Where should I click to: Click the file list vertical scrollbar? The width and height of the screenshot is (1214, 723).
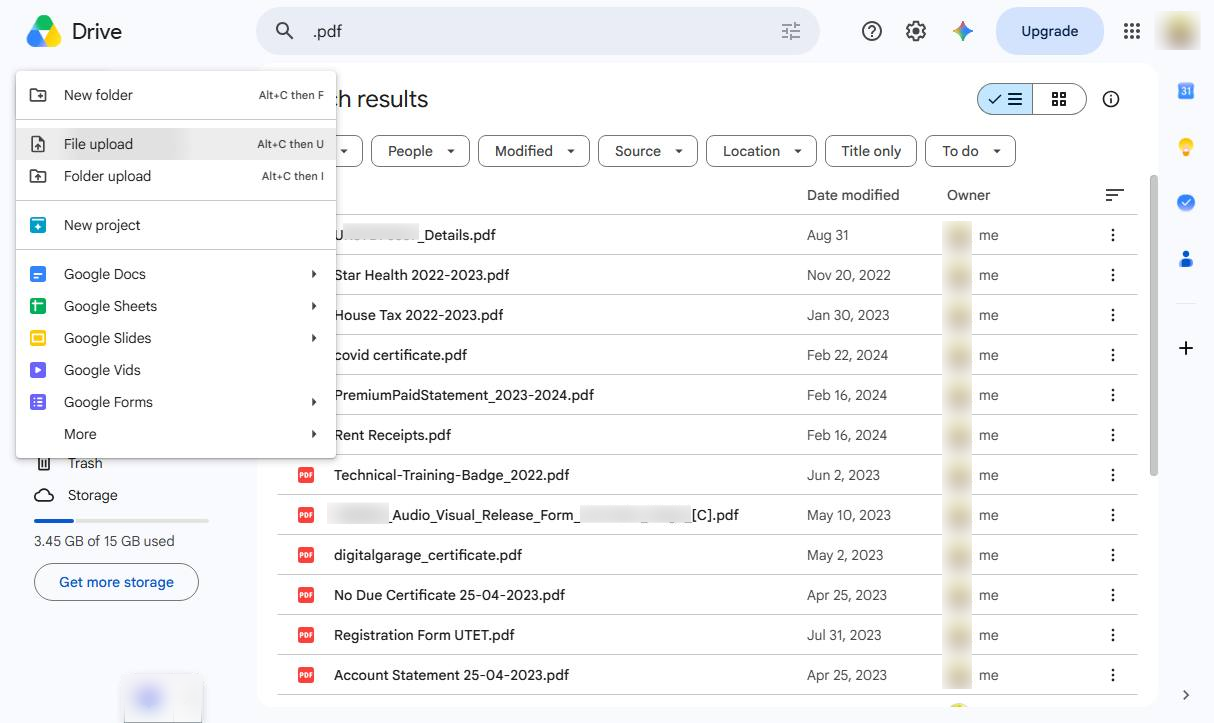click(1153, 325)
